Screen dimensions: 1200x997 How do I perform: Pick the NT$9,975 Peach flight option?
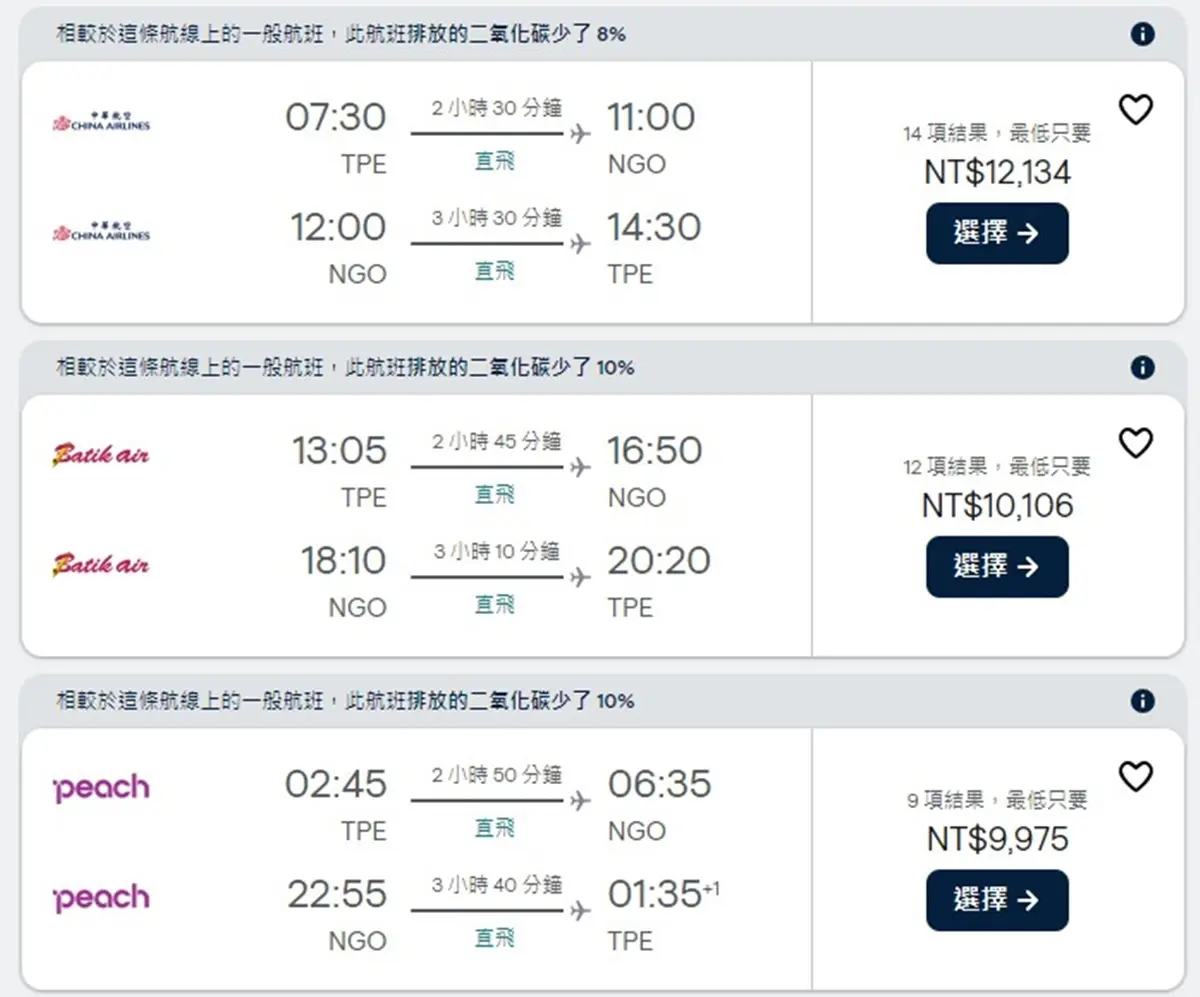click(997, 900)
